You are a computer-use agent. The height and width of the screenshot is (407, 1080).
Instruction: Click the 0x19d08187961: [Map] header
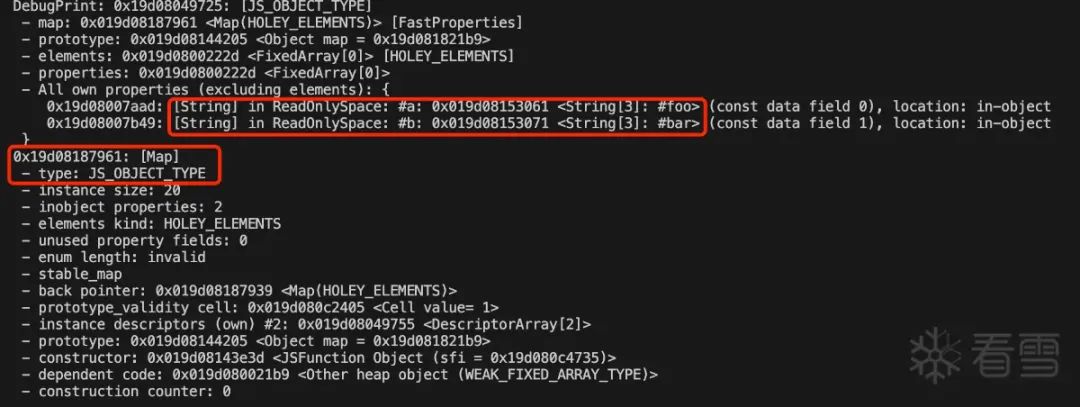pyautogui.click(x=95, y=156)
